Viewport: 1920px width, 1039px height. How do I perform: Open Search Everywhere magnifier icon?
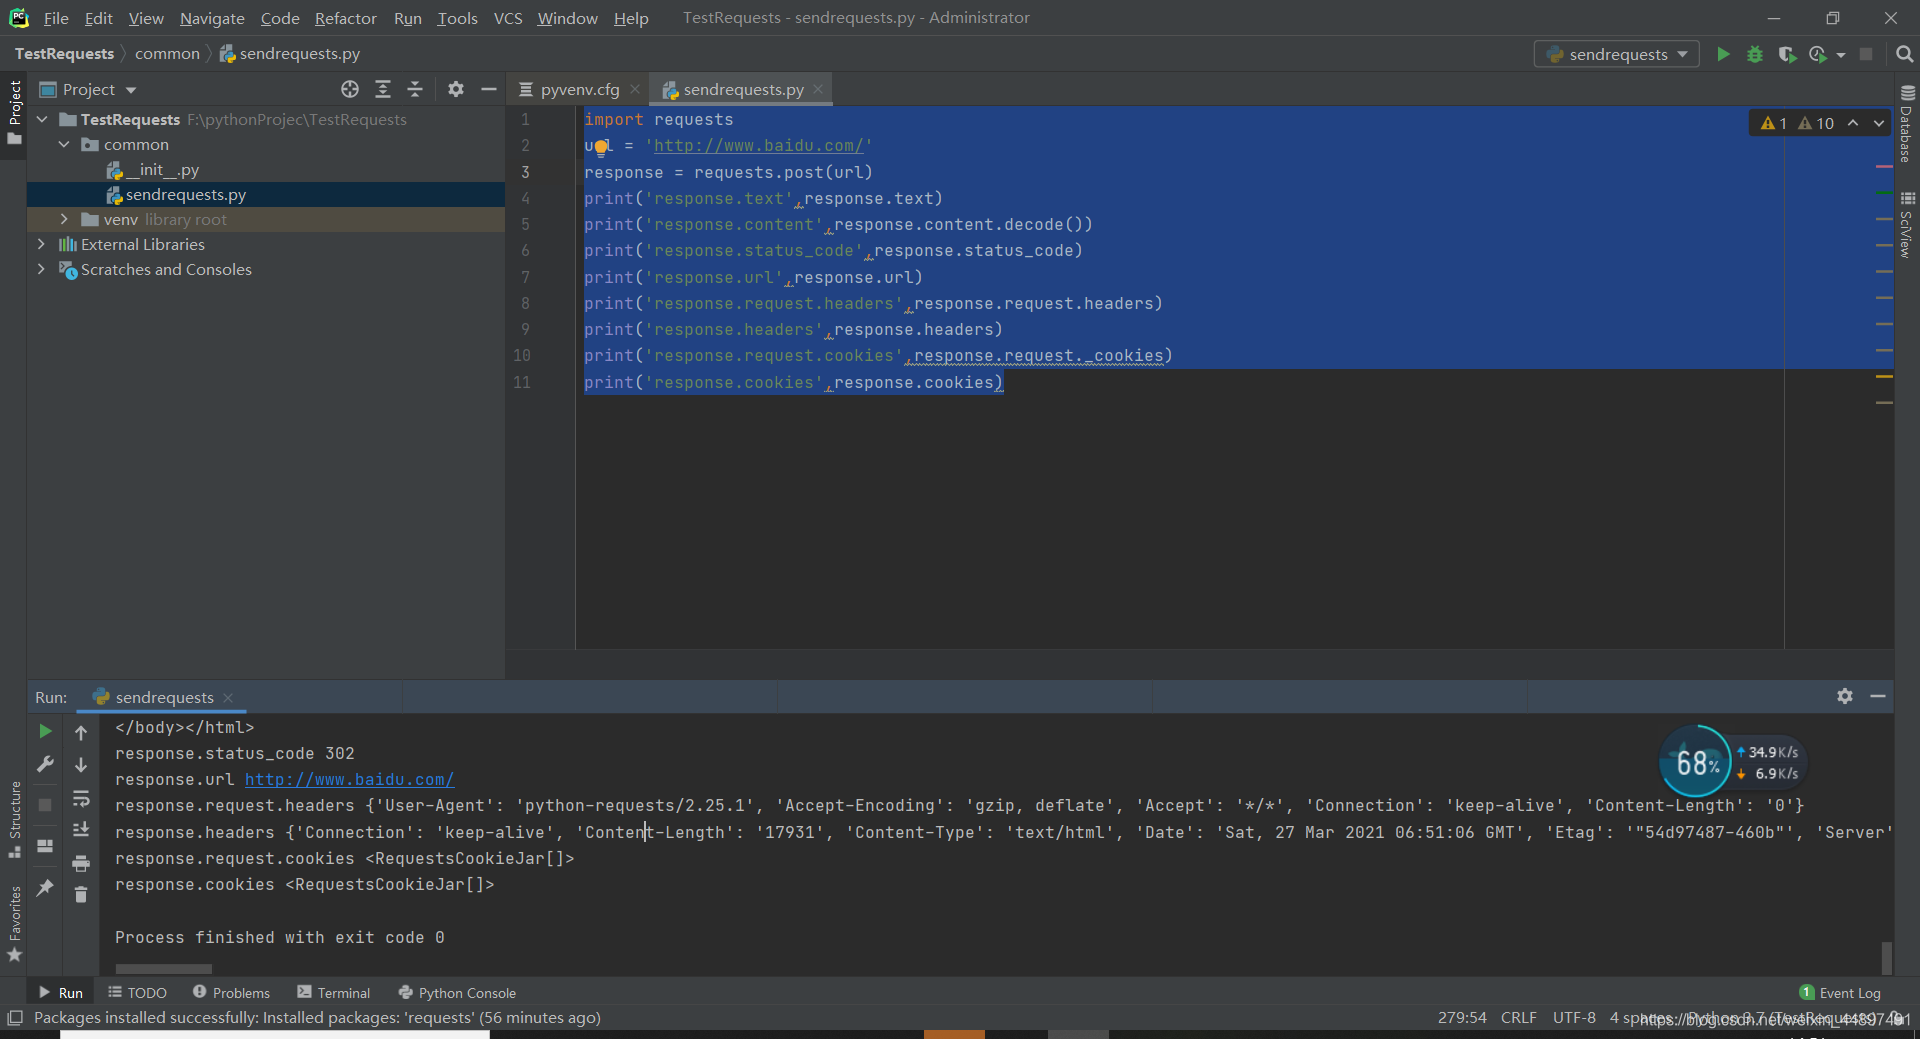click(x=1904, y=54)
